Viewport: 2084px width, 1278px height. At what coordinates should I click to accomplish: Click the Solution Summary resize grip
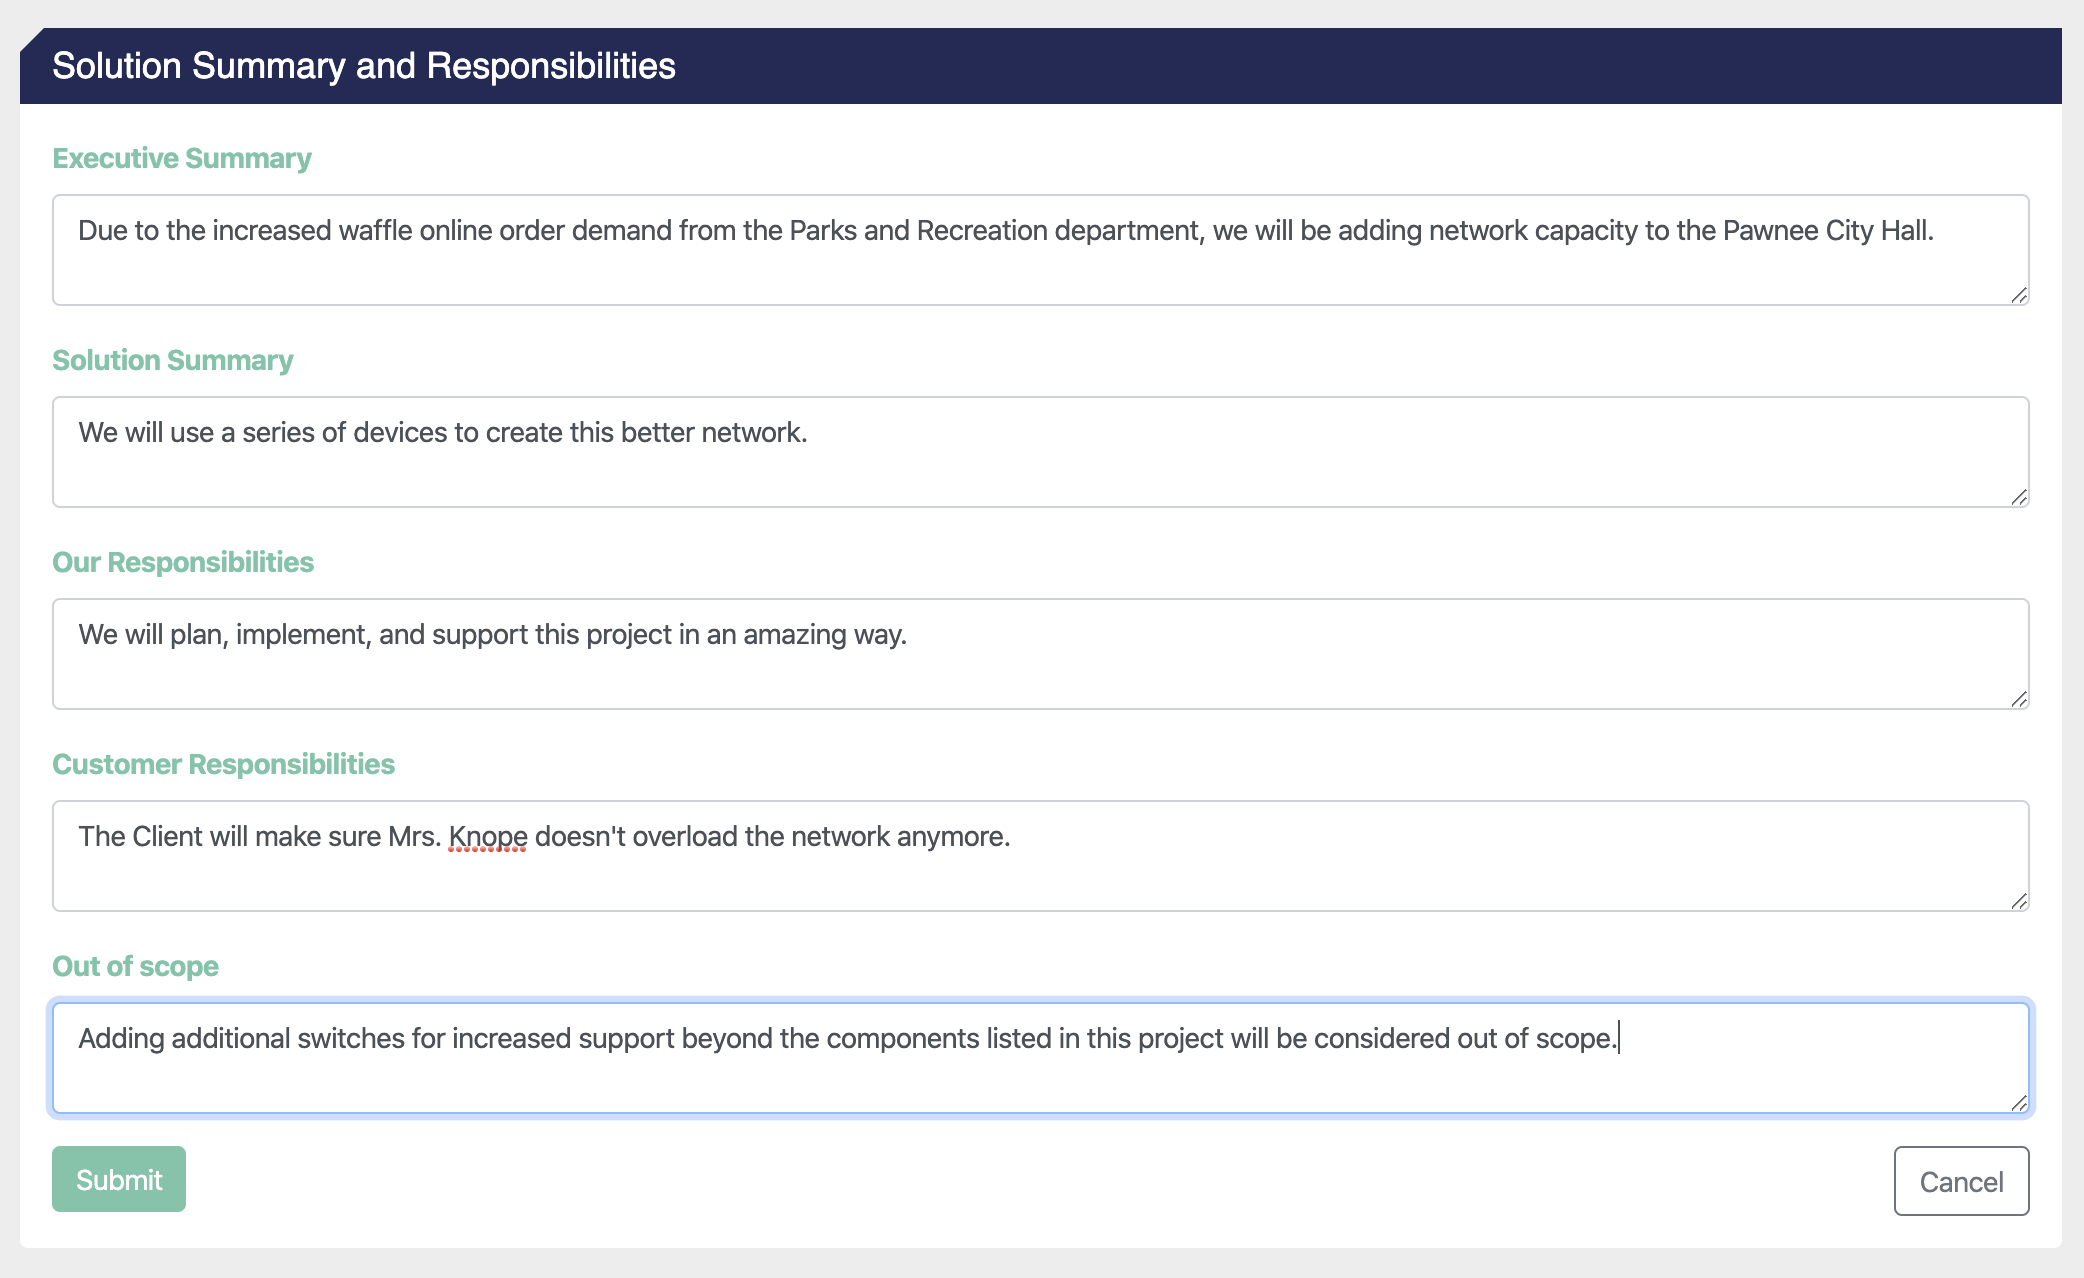click(2019, 497)
